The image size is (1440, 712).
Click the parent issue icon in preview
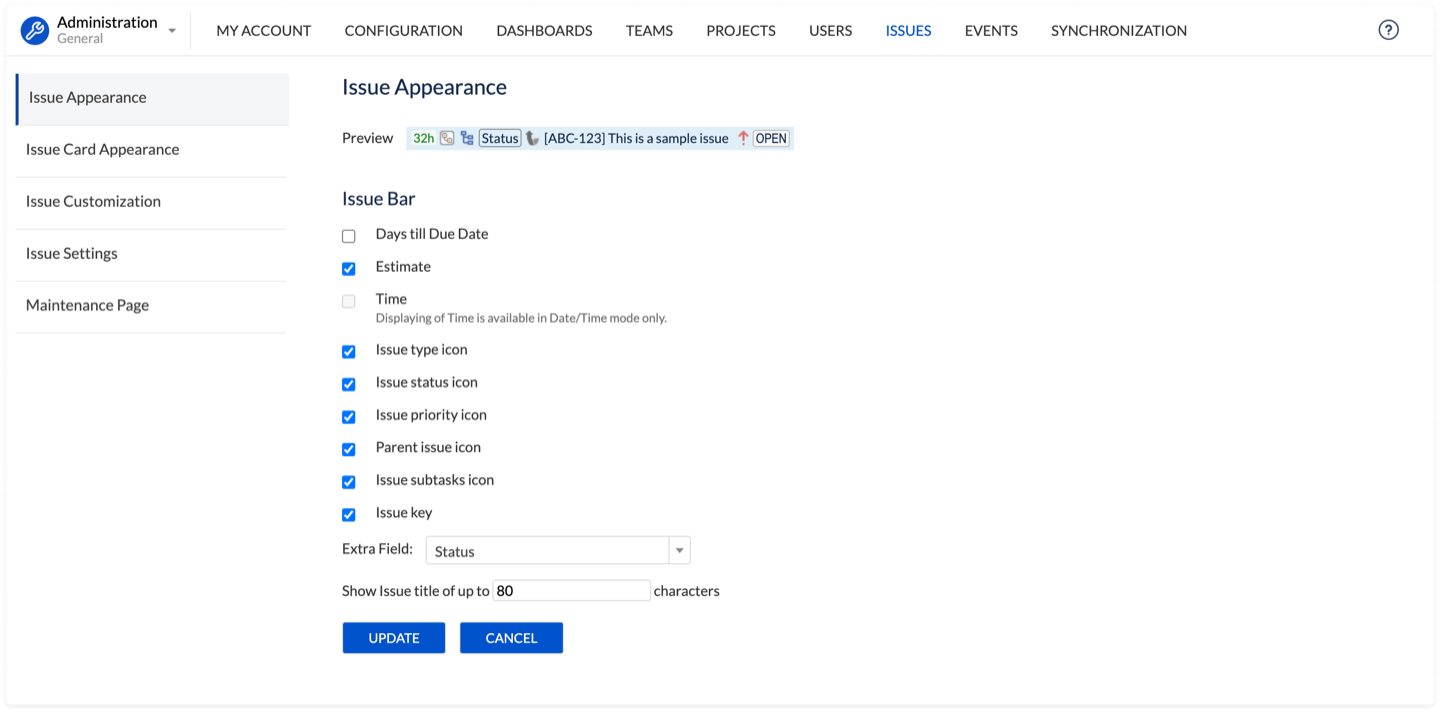(x=447, y=138)
